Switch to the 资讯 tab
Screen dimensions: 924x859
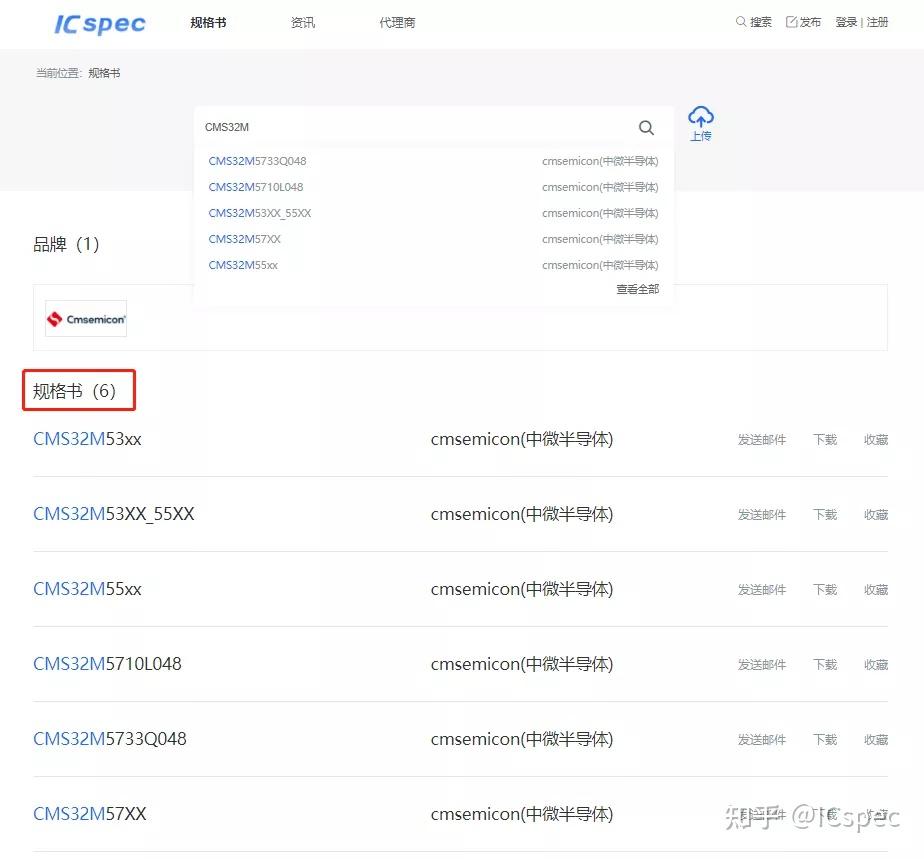point(302,21)
